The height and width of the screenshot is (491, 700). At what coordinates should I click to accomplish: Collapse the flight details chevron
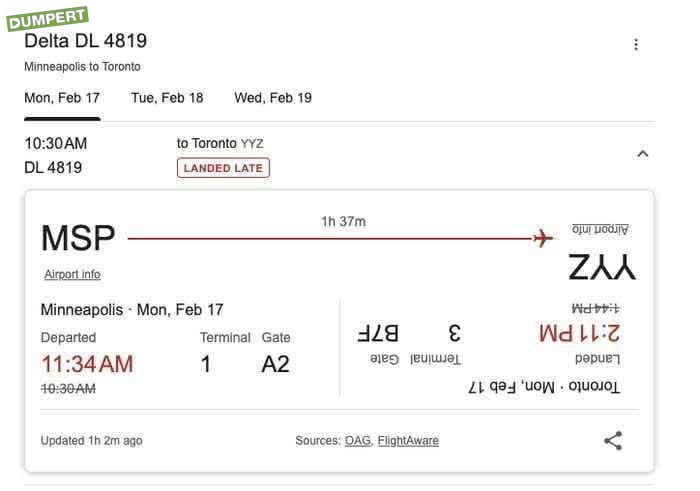643,154
